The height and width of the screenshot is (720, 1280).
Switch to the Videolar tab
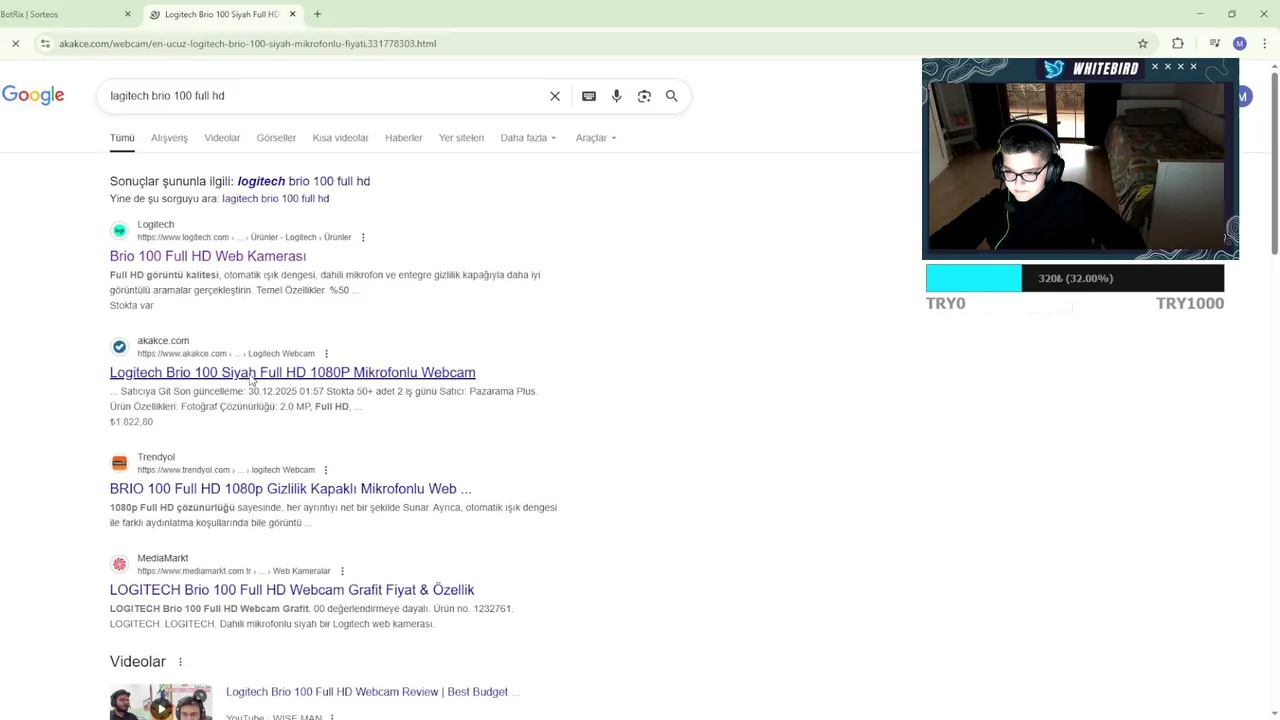pyautogui.click(x=222, y=138)
